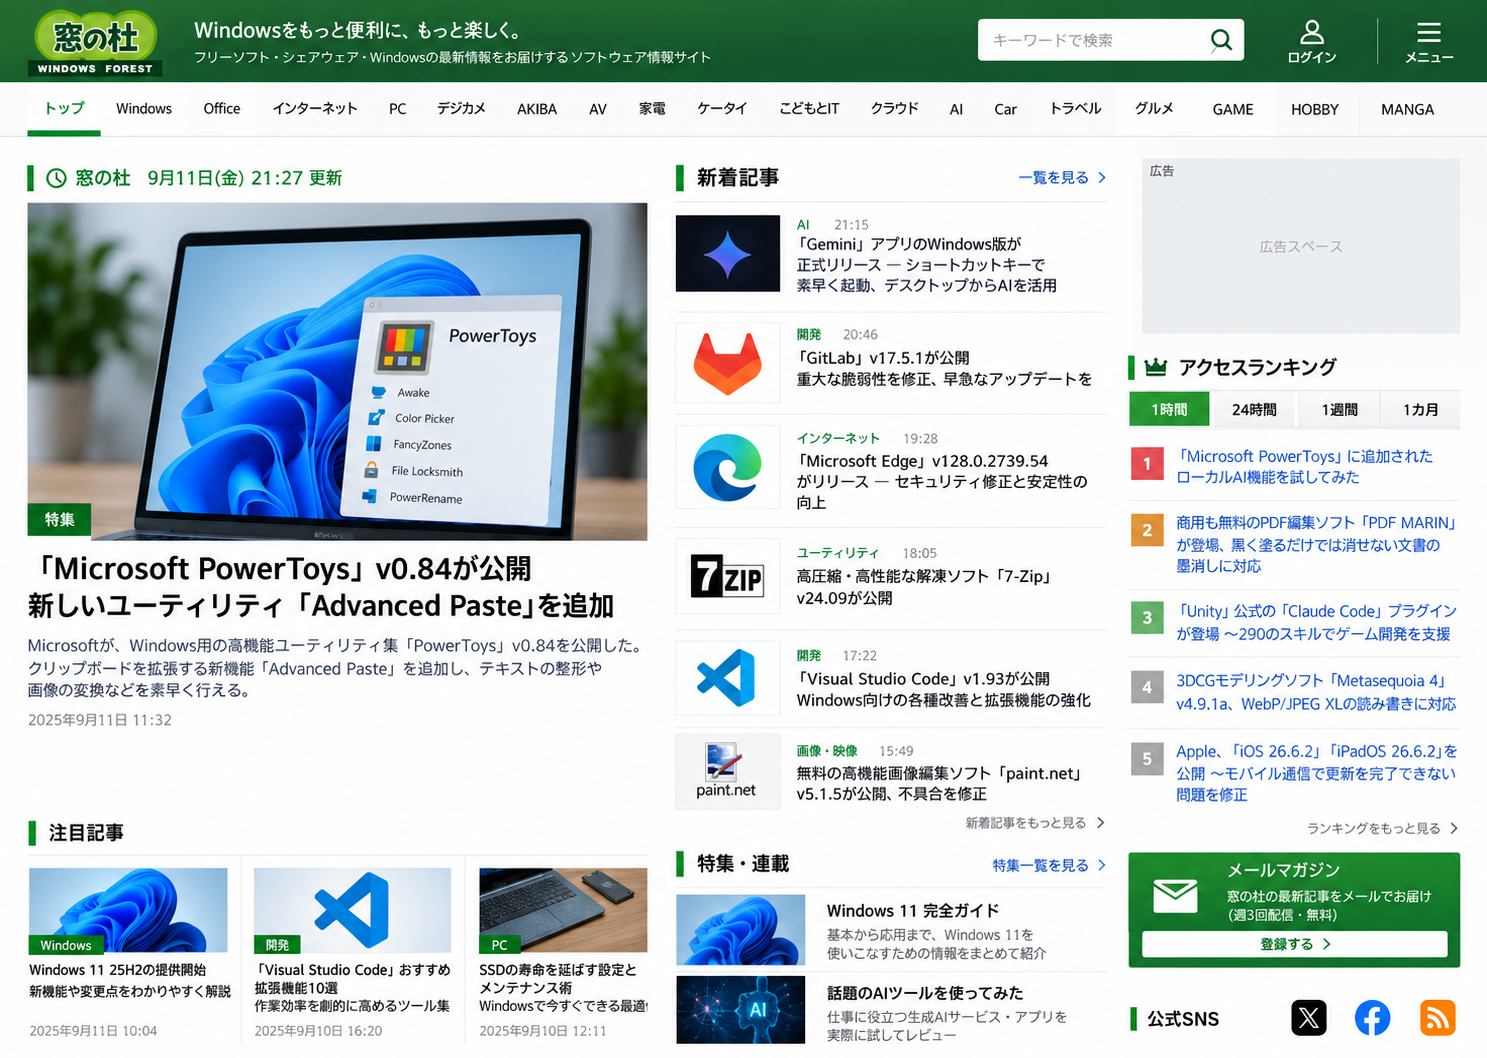Open the PDF MARIN ranking article
The width and height of the screenshot is (1487, 1058).
coord(1317,544)
